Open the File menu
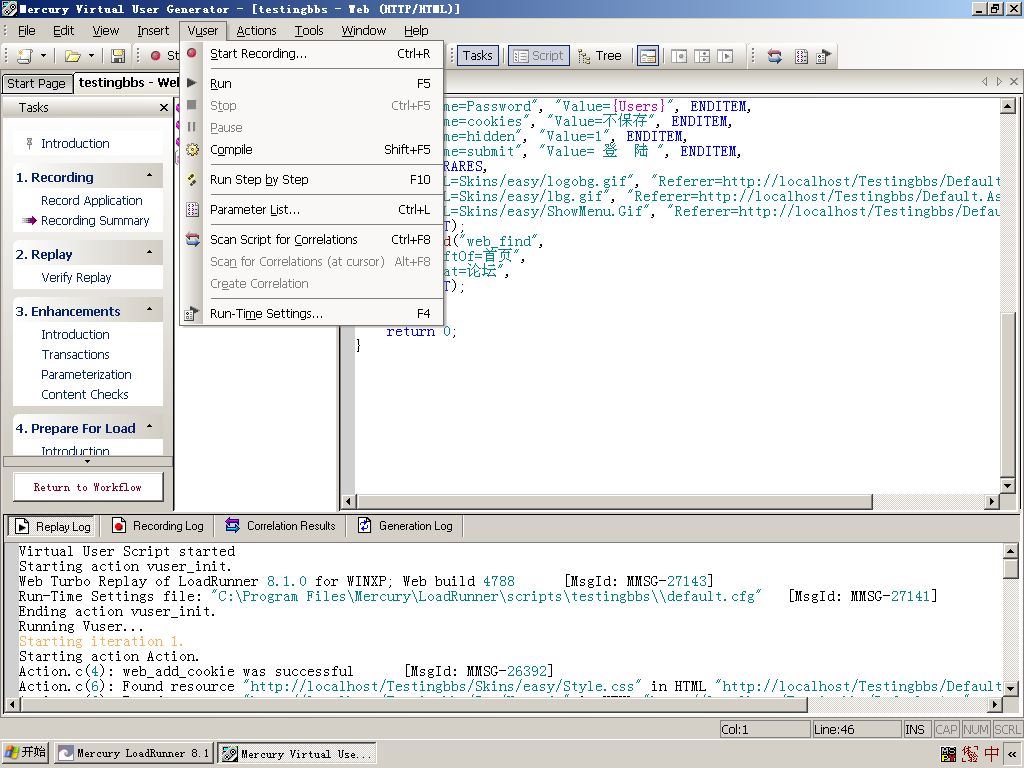This screenshot has width=1024, height=768. coord(27,31)
